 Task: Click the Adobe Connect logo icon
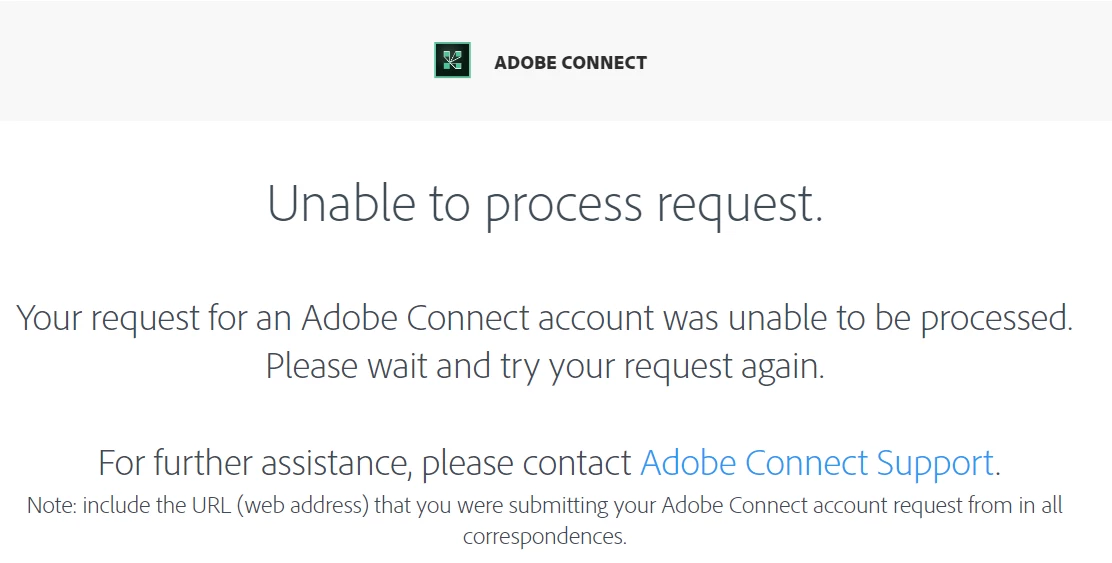pyautogui.click(x=452, y=61)
